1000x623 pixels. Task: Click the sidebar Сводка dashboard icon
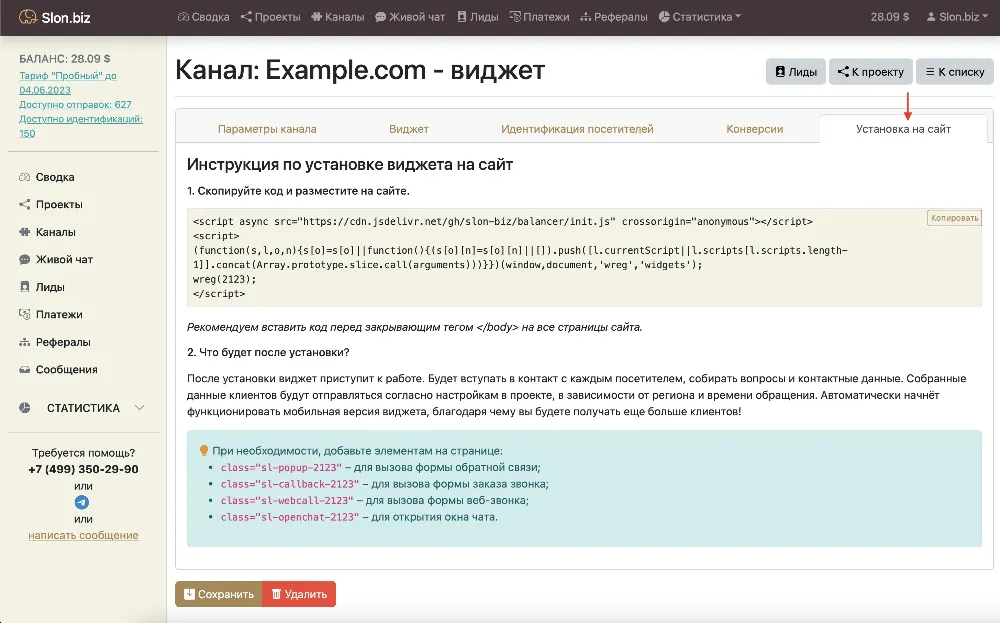pyautogui.click(x=24, y=177)
